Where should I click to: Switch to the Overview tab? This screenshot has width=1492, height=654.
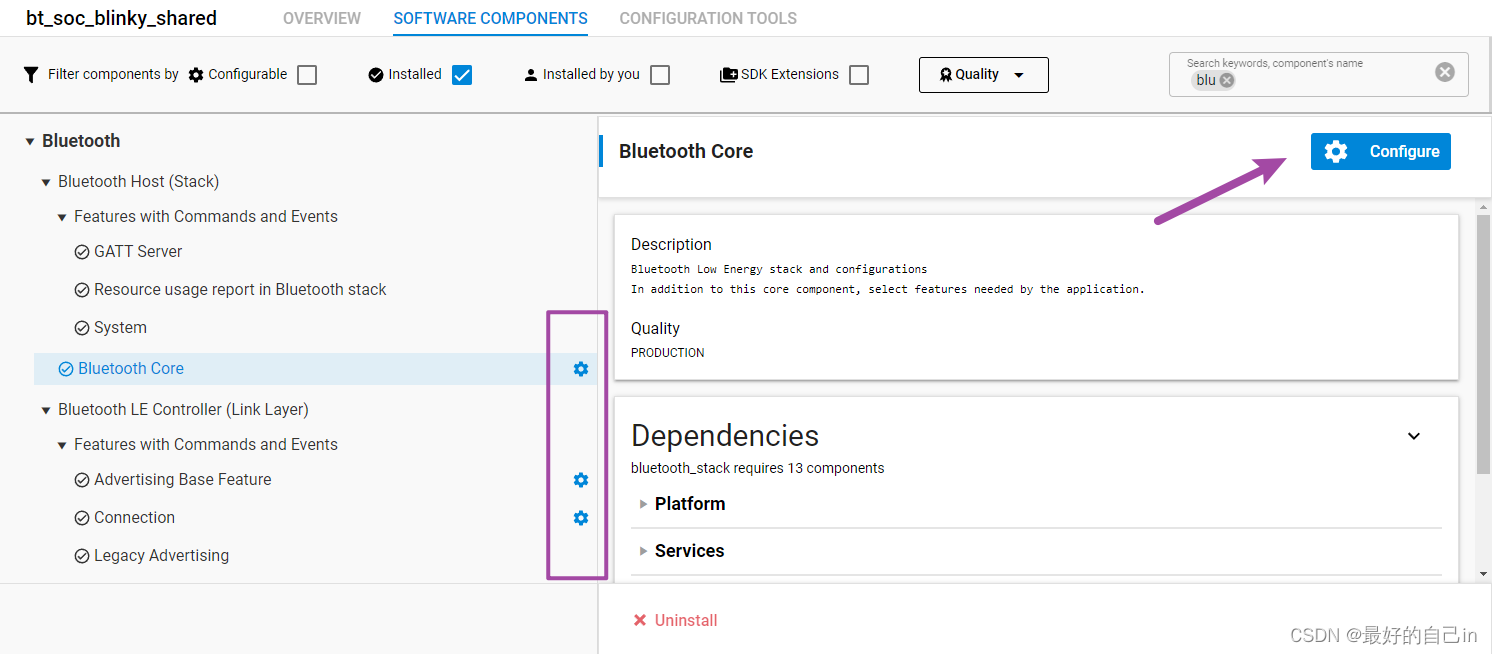pyautogui.click(x=322, y=18)
